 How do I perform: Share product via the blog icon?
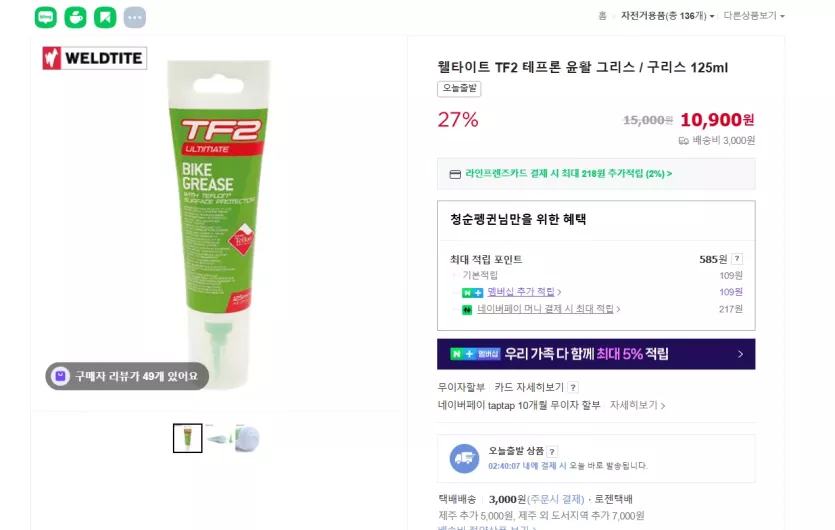pyautogui.click(x=46, y=18)
